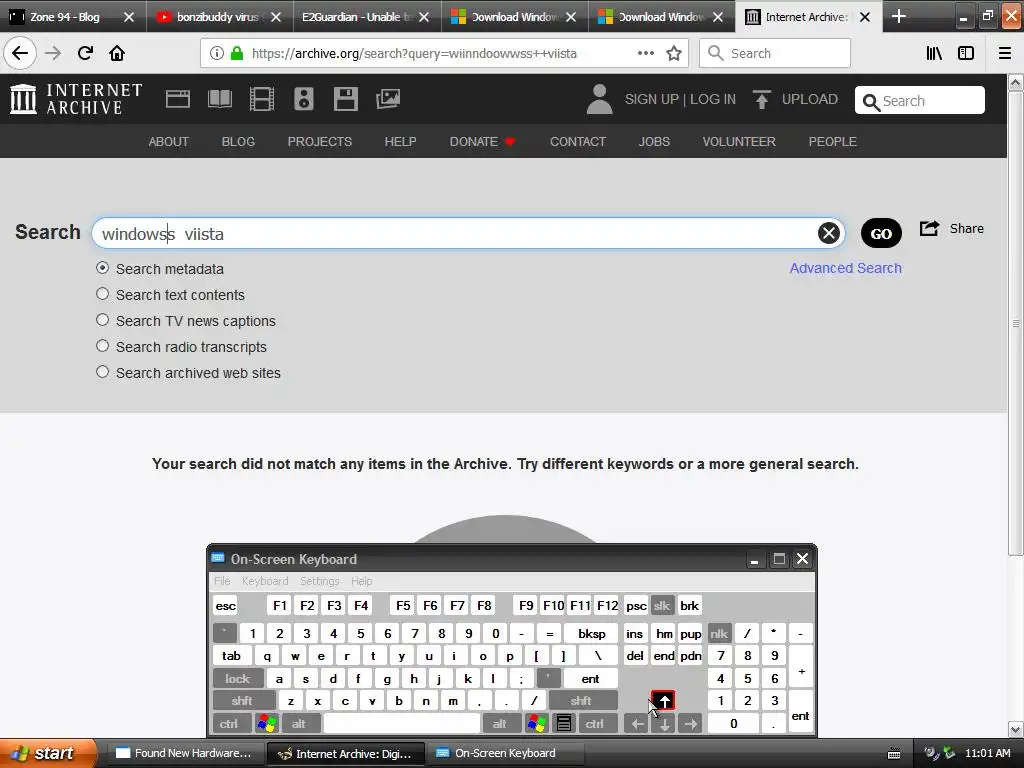Click the application menu key on On-Screen Keyboard
This screenshot has width=1024, height=768.
[x=564, y=724]
